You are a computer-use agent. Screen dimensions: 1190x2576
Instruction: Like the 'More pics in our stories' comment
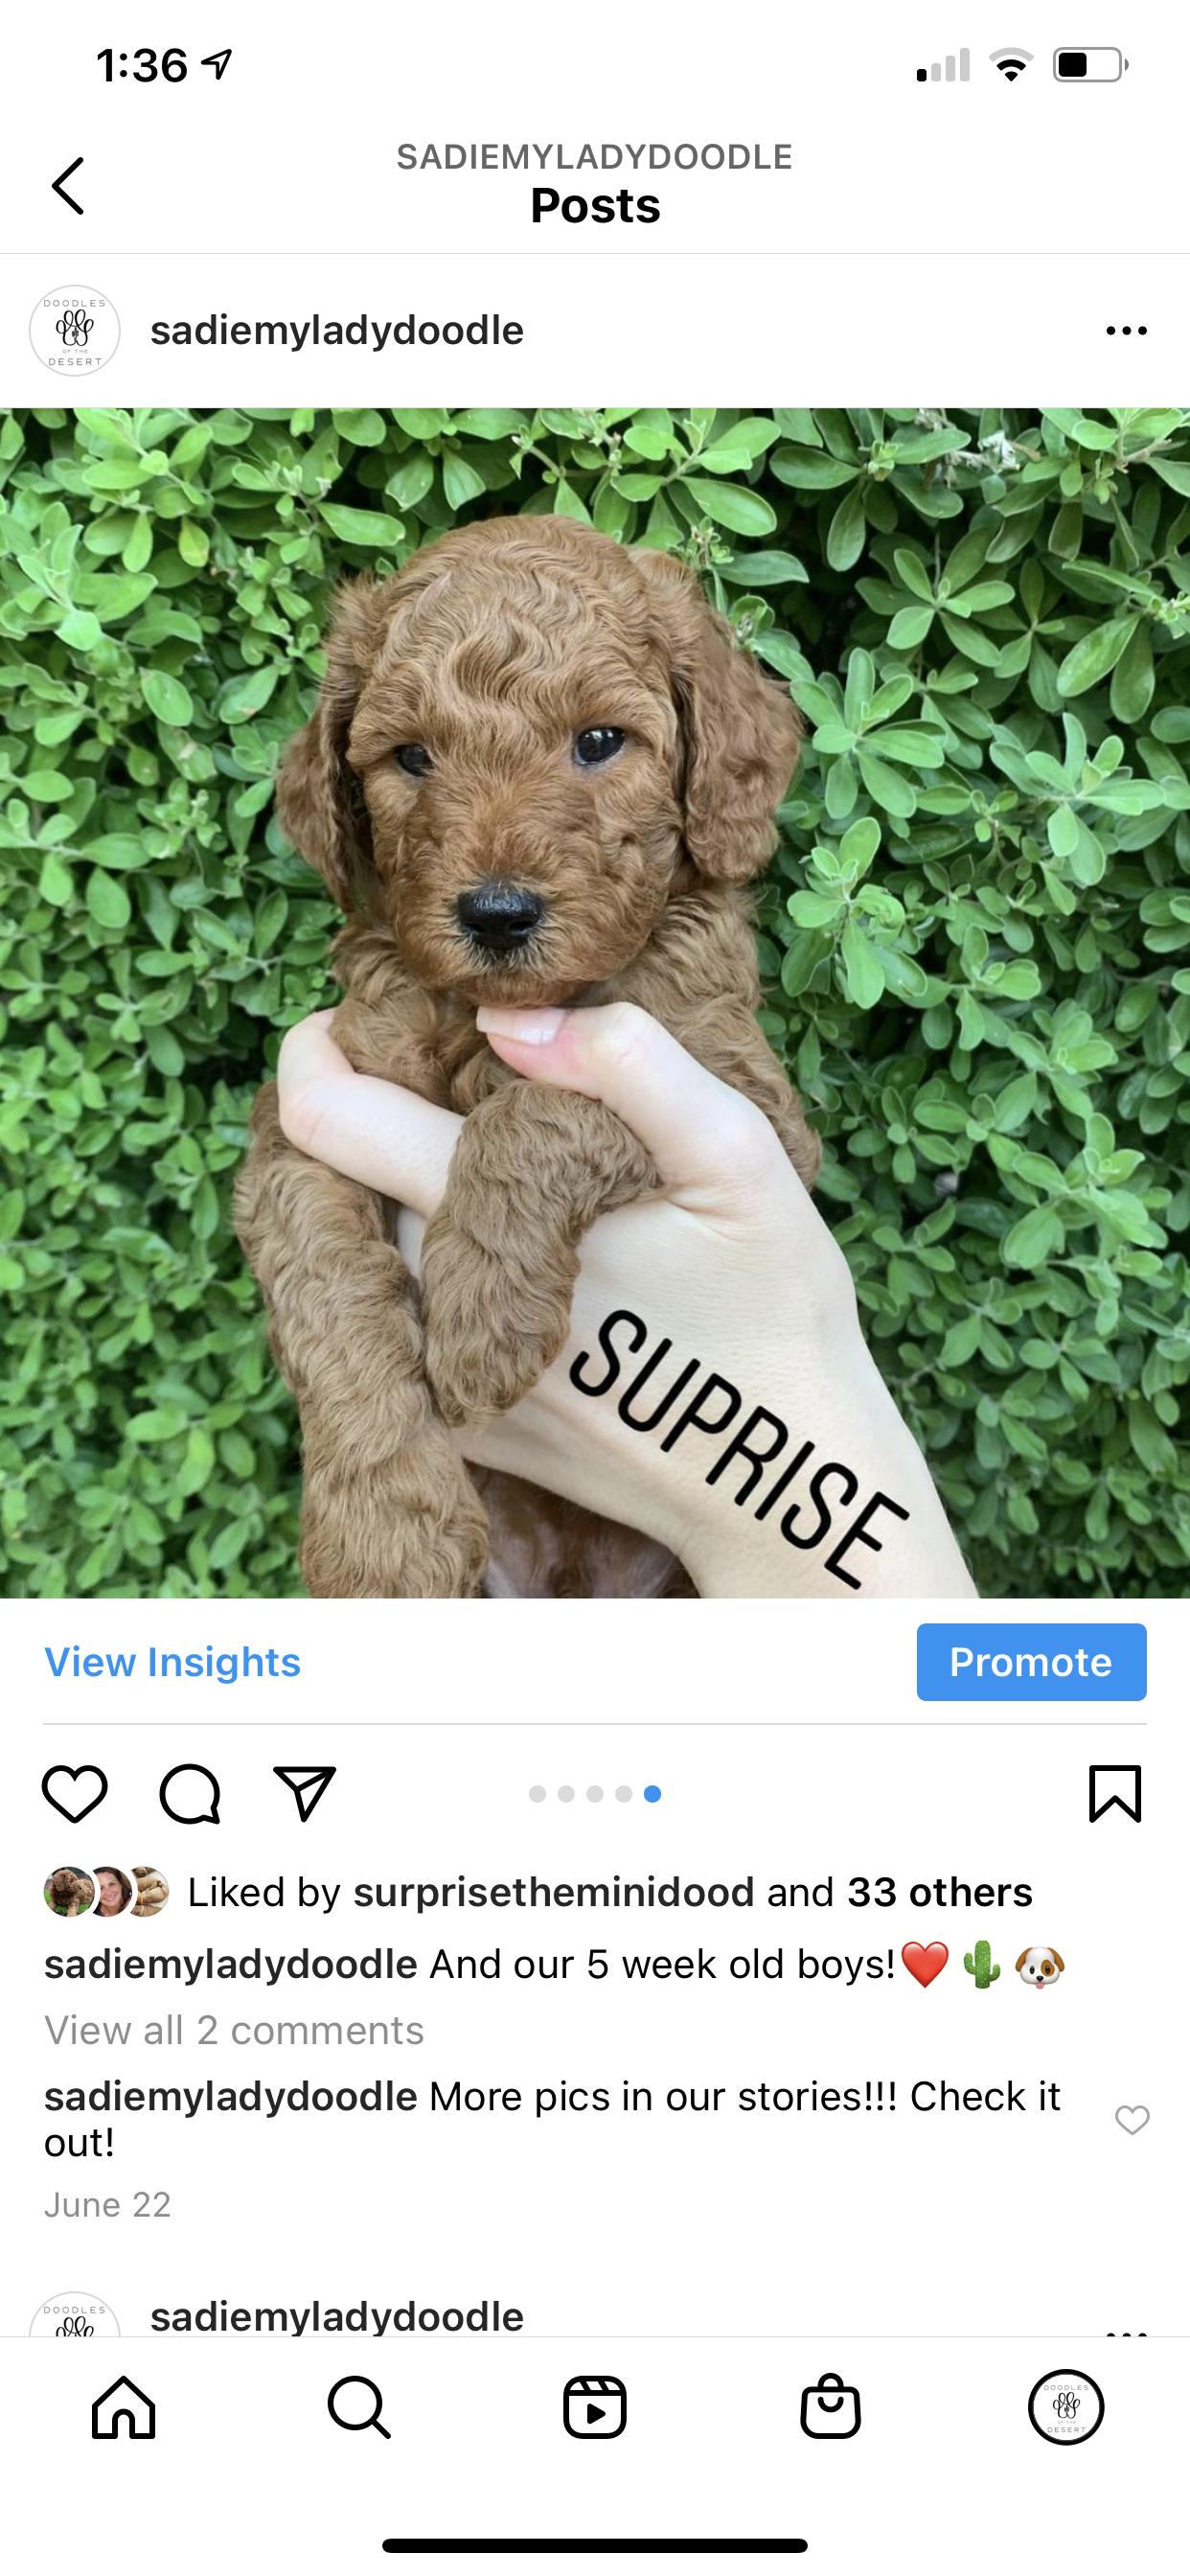tap(1132, 2119)
